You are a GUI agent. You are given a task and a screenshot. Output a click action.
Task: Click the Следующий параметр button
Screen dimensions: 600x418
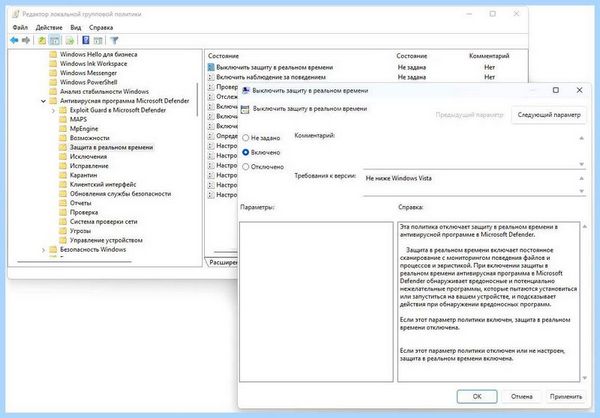[x=549, y=115]
